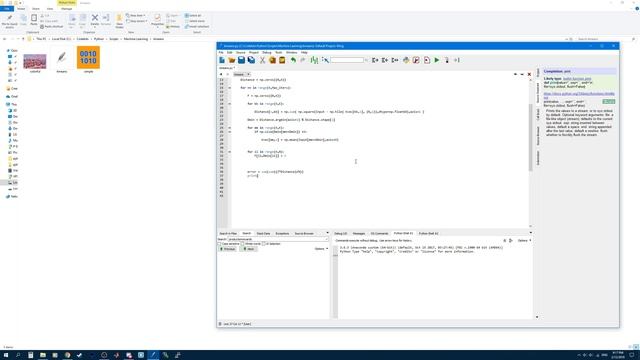The image size is (640, 360).
Task: Open the Debug menu in Wing IDE
Action: (x=267, y=52)
